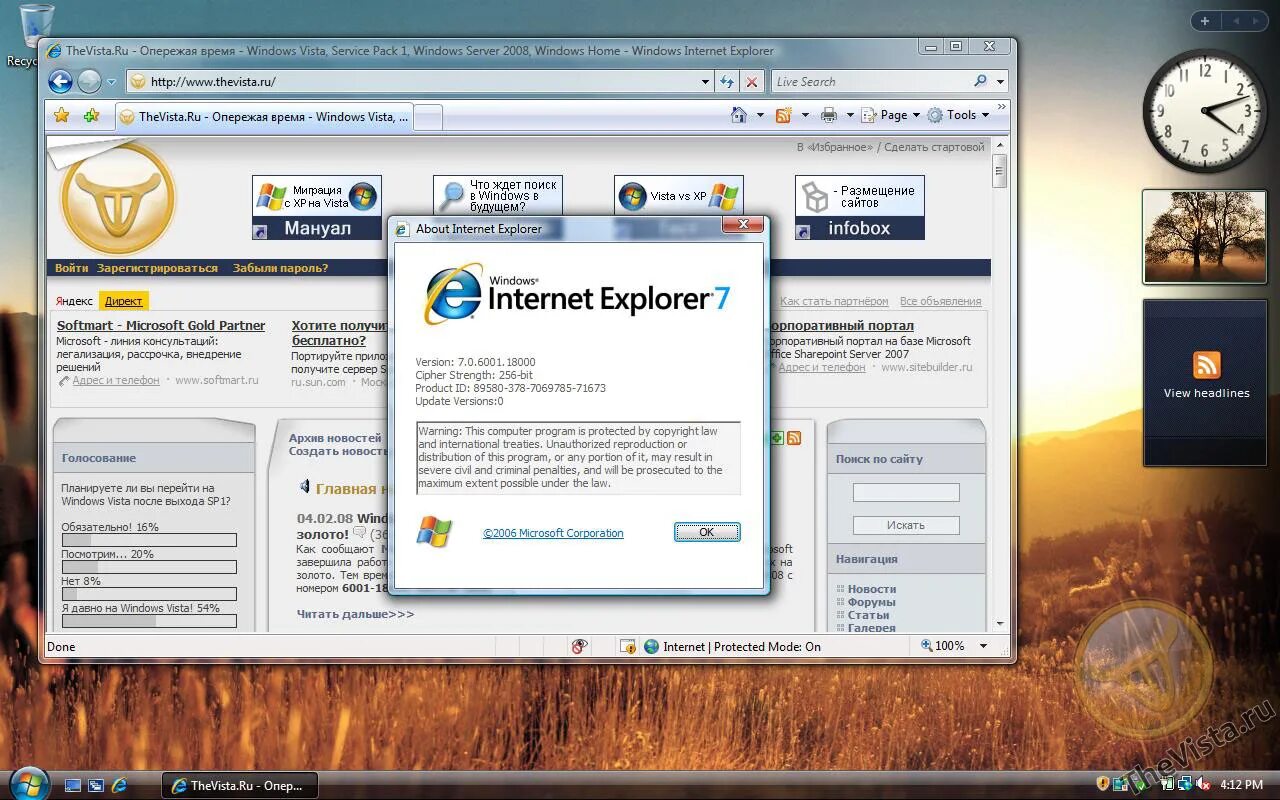Open the Tools menu

pos(958,115)
